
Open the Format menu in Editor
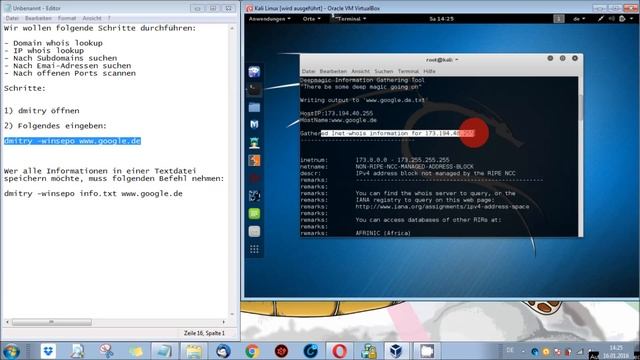coord(67,18)
